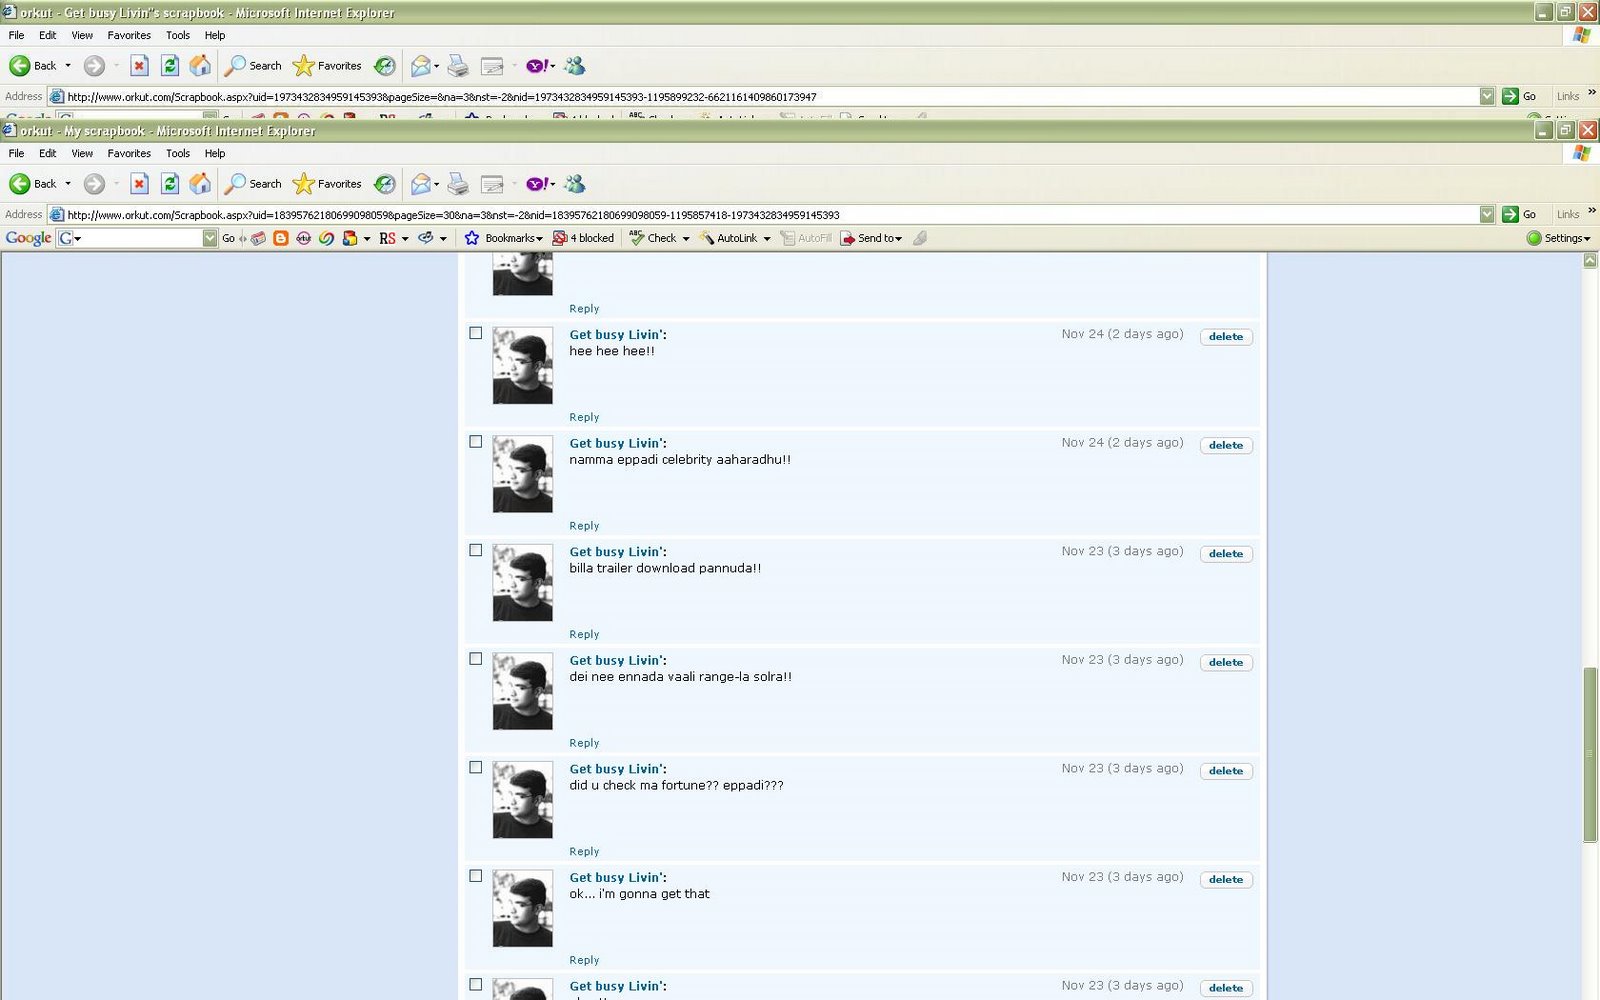
Task: Open Favorites menu in My scrapbook window
Action: (x=129, y=153)
